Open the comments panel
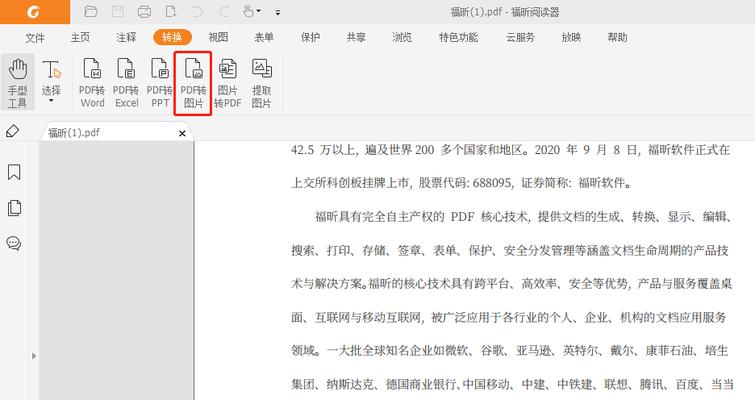755x400 pixels. coord(13,244)
